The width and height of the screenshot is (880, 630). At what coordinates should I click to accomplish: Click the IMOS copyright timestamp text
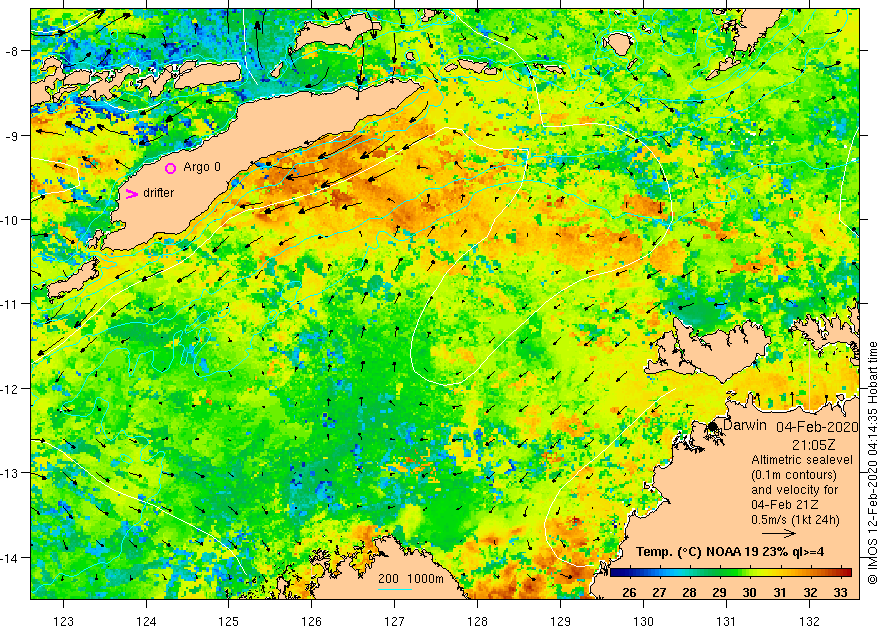tap(872, 463)
